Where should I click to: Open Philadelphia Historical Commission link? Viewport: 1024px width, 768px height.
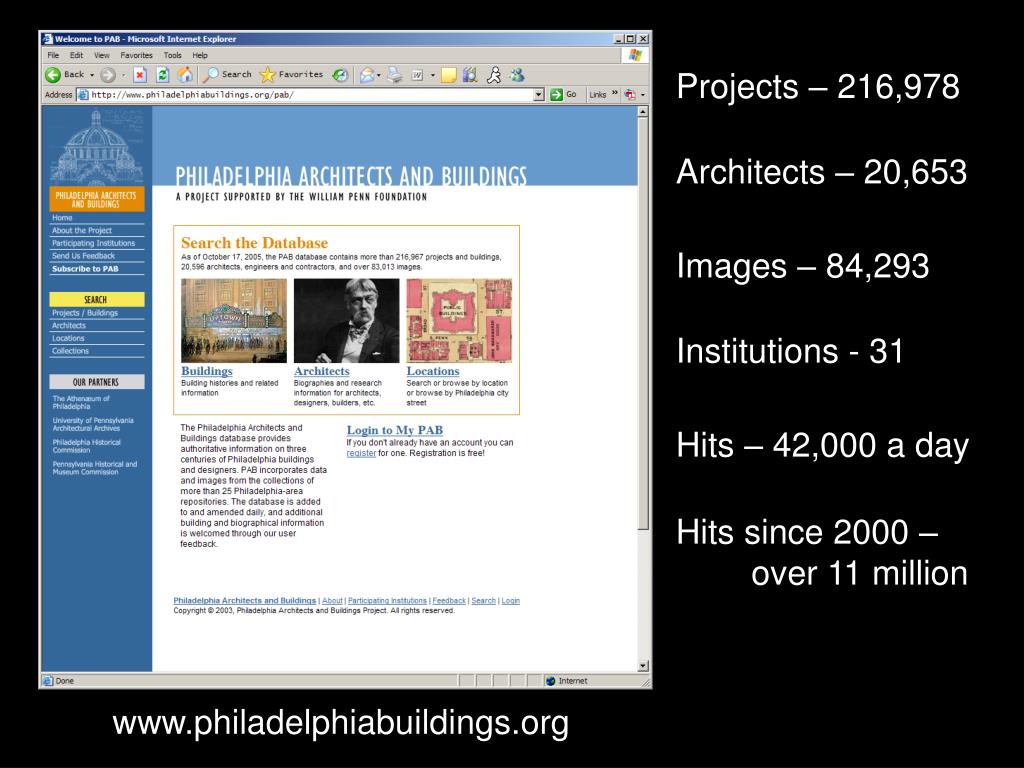pos(86,446)
